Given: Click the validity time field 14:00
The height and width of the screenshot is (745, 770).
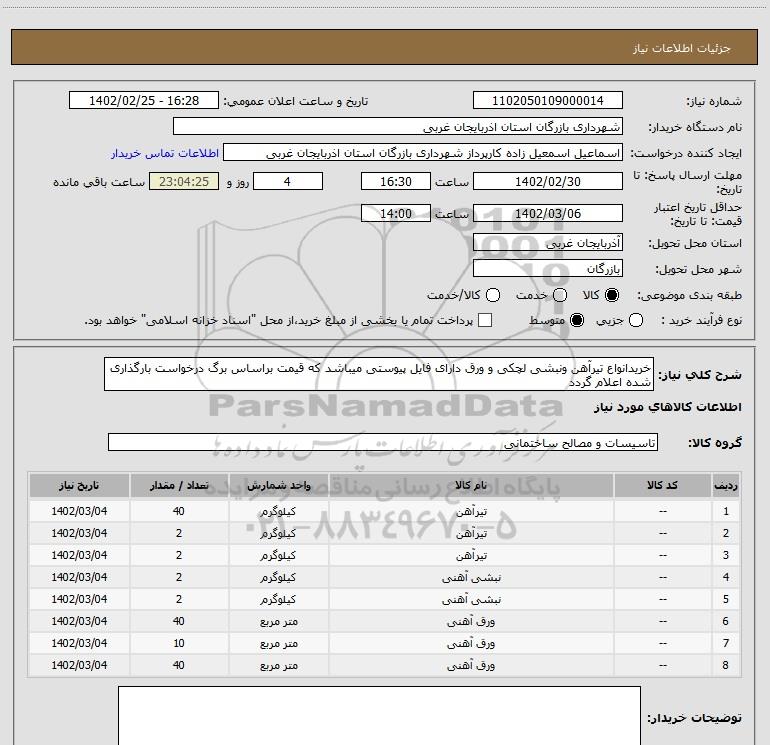Looking at the screenshot, I should (x=396, y=214).
